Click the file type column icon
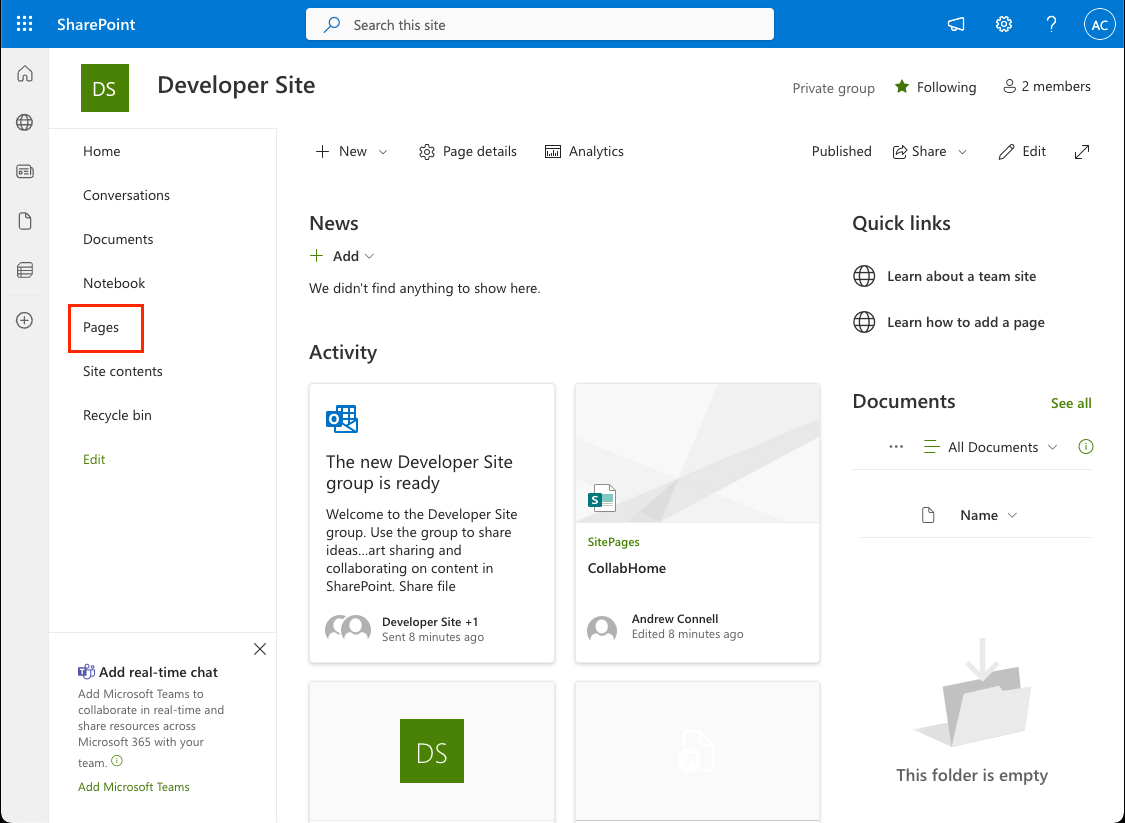Screen dimensions: 1125x823 point(928,515)
